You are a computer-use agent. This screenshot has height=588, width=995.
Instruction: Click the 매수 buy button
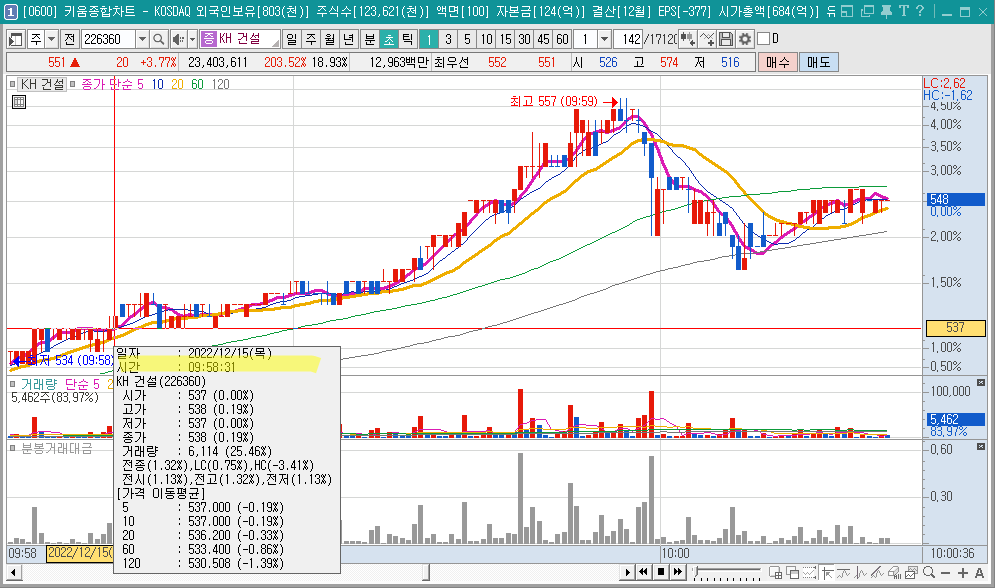pyautogui.click(x=777, y=62)
